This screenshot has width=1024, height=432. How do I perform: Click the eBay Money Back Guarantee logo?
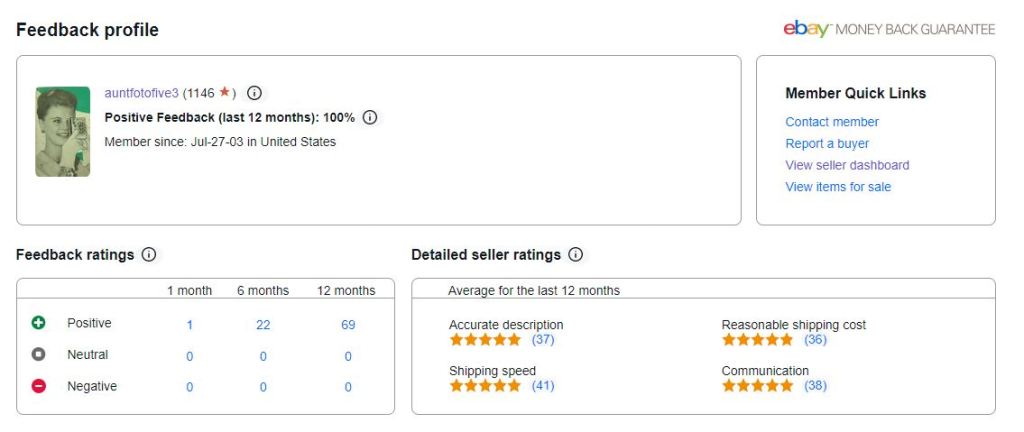[x=889, y=29]
